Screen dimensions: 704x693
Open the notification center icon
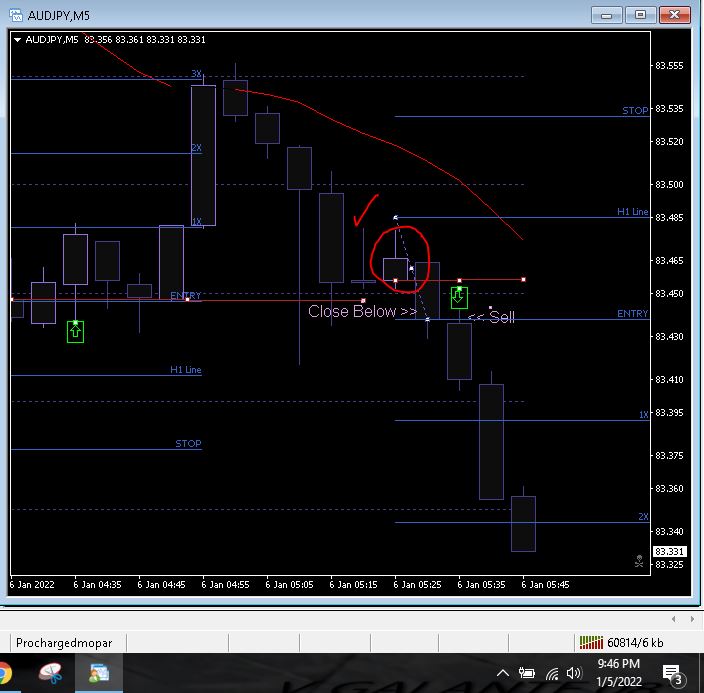click(673, 675)
